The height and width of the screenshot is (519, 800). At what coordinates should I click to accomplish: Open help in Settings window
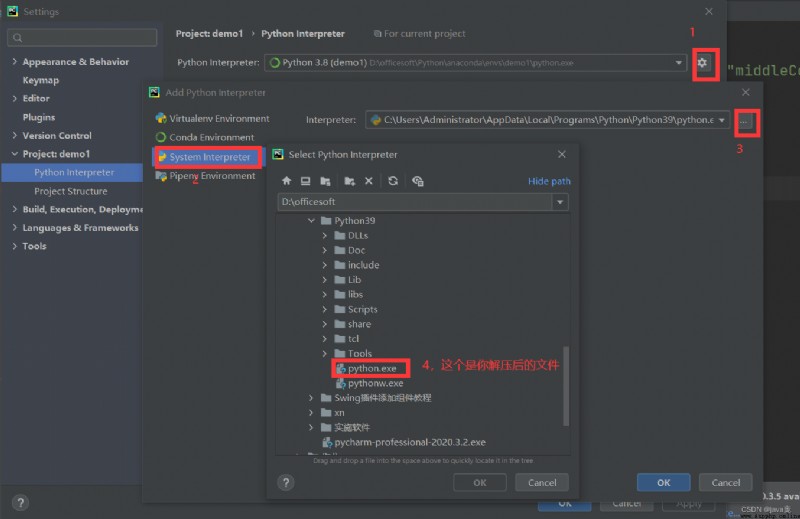pos(20,503)
